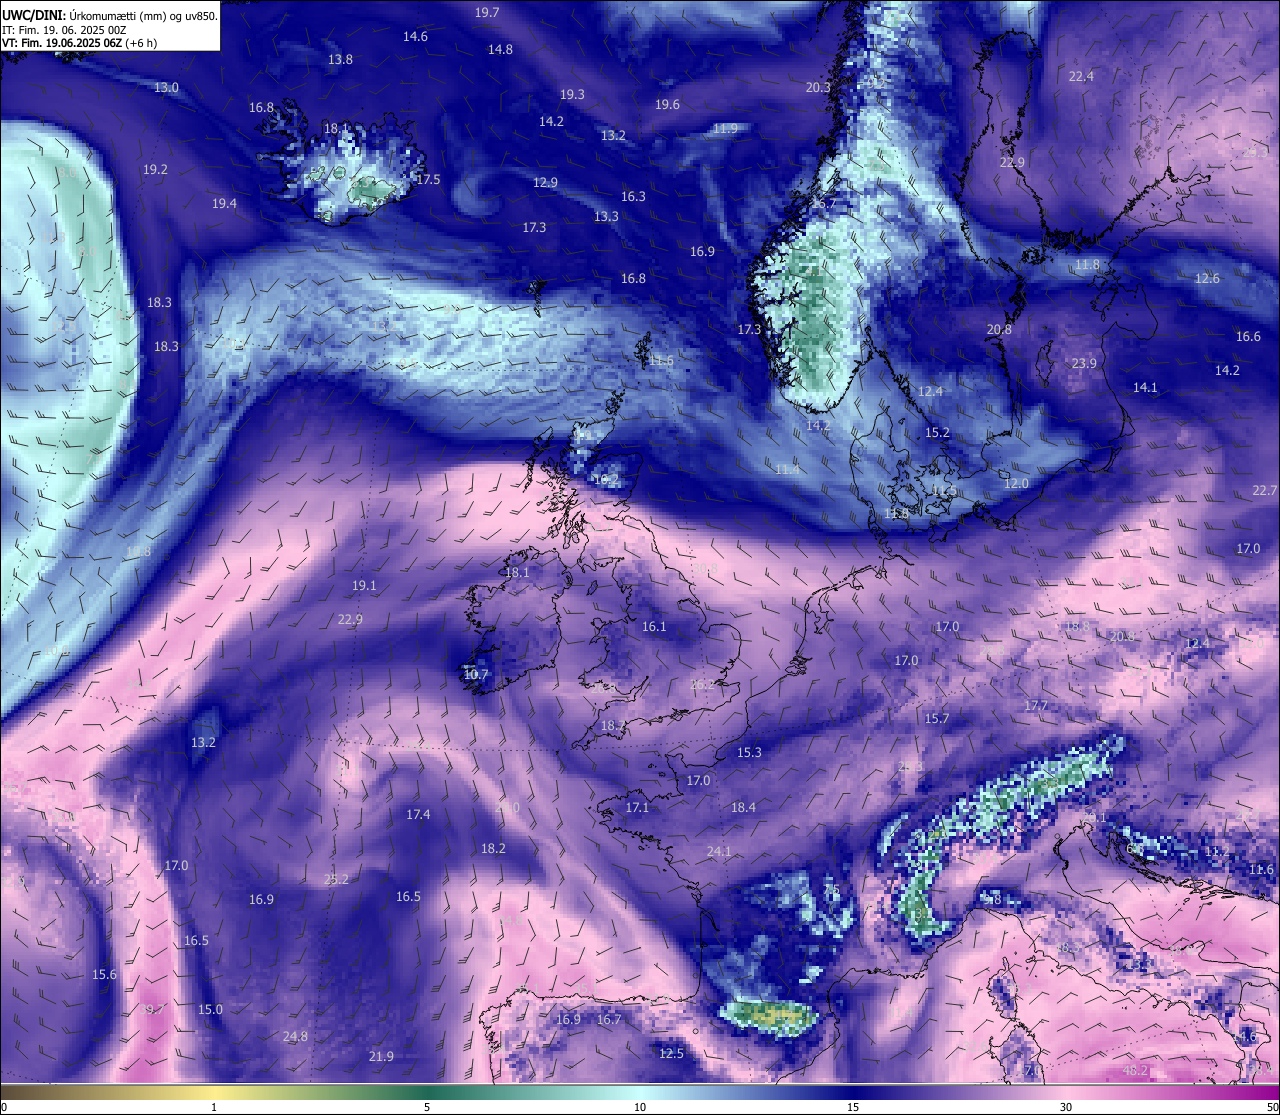
Task: Click the 48.2 value at bottom right
Action: click(x=1135, y=1070)
